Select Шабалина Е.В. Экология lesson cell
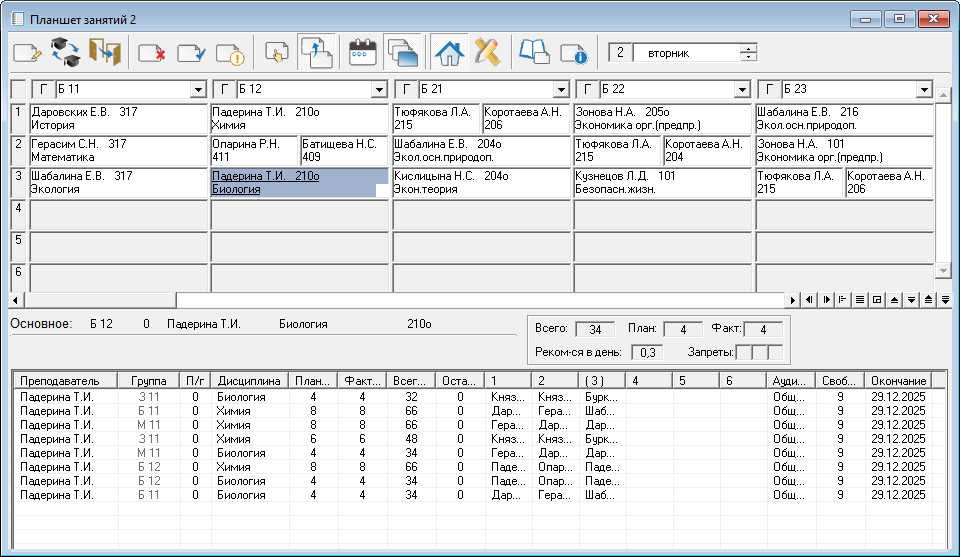 pyautogui.click(x=119, y=182)
